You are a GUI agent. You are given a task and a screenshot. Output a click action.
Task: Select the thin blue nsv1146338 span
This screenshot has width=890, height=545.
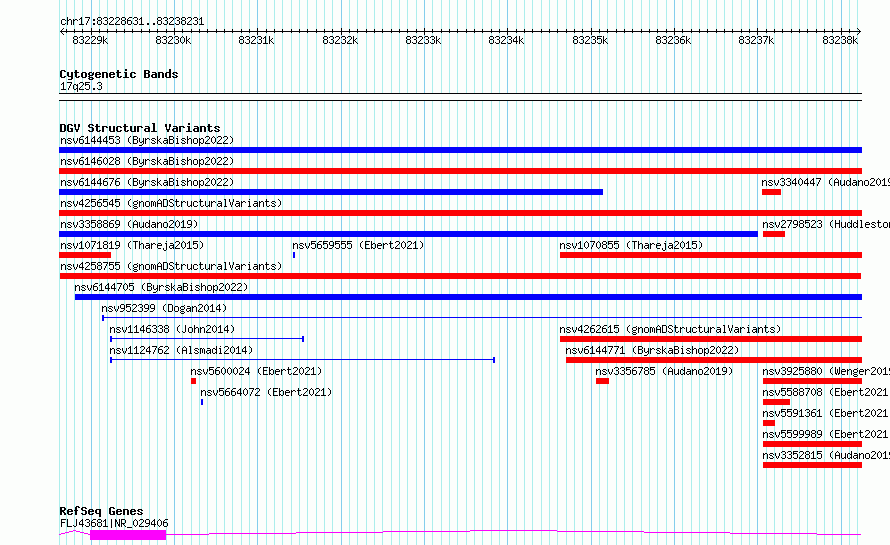pos(207,339)
